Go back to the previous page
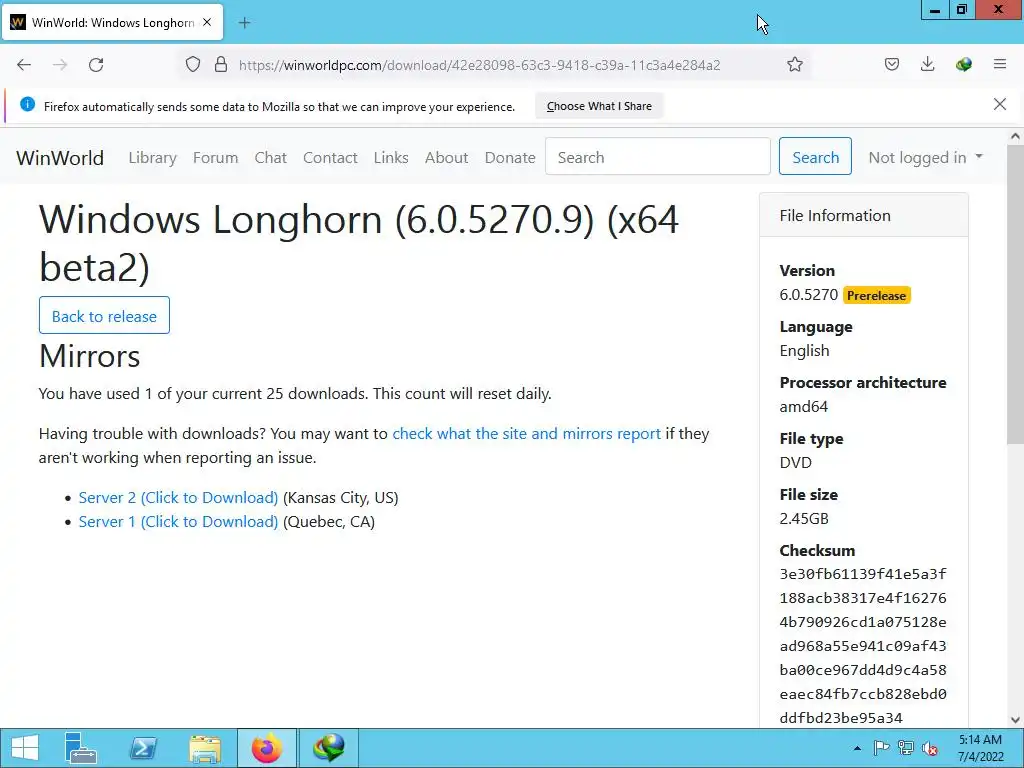1024x768 pixels. click(24, 65)
